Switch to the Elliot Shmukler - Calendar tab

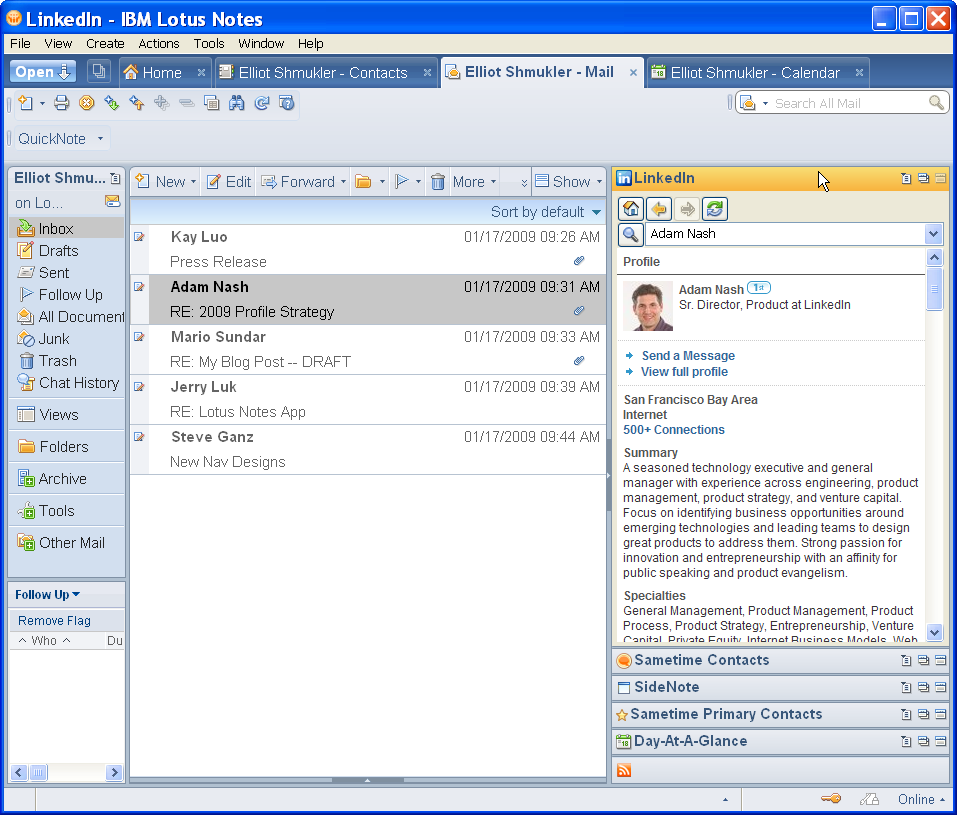pos(754,72)
